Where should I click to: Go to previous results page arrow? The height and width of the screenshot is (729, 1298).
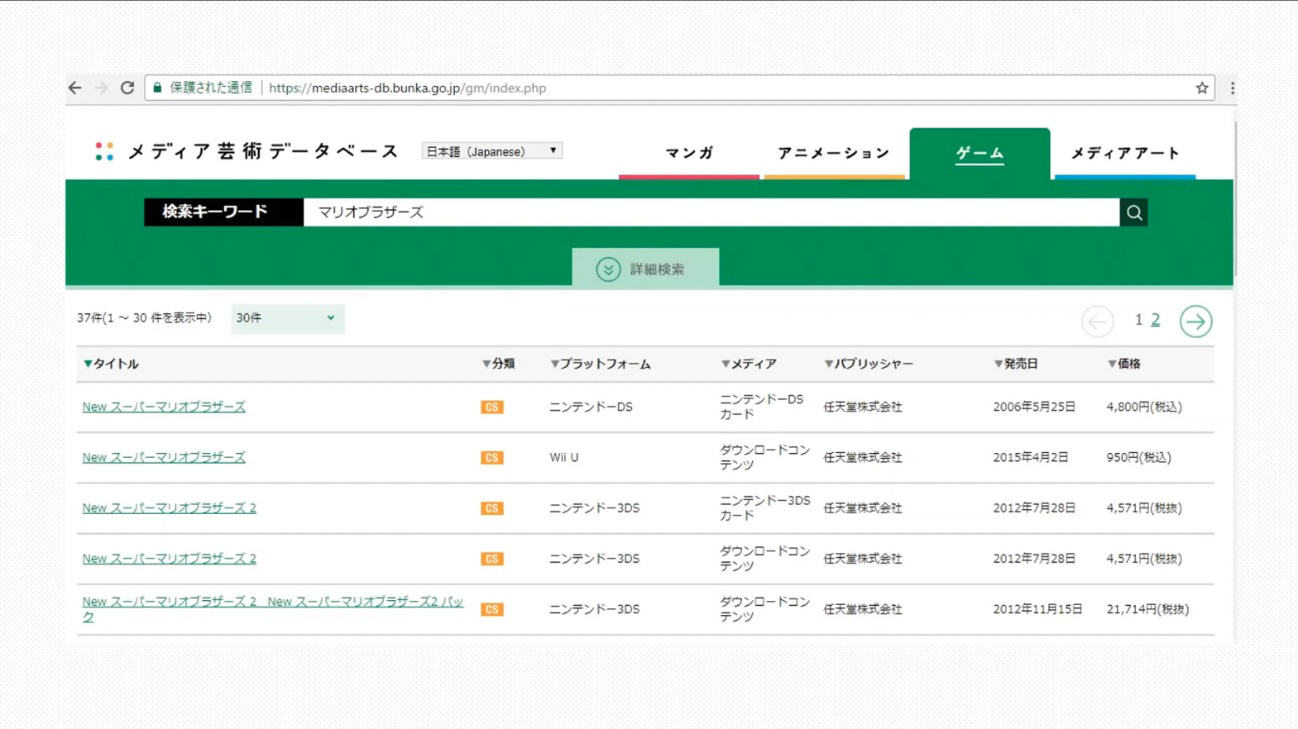[1097, 321]
